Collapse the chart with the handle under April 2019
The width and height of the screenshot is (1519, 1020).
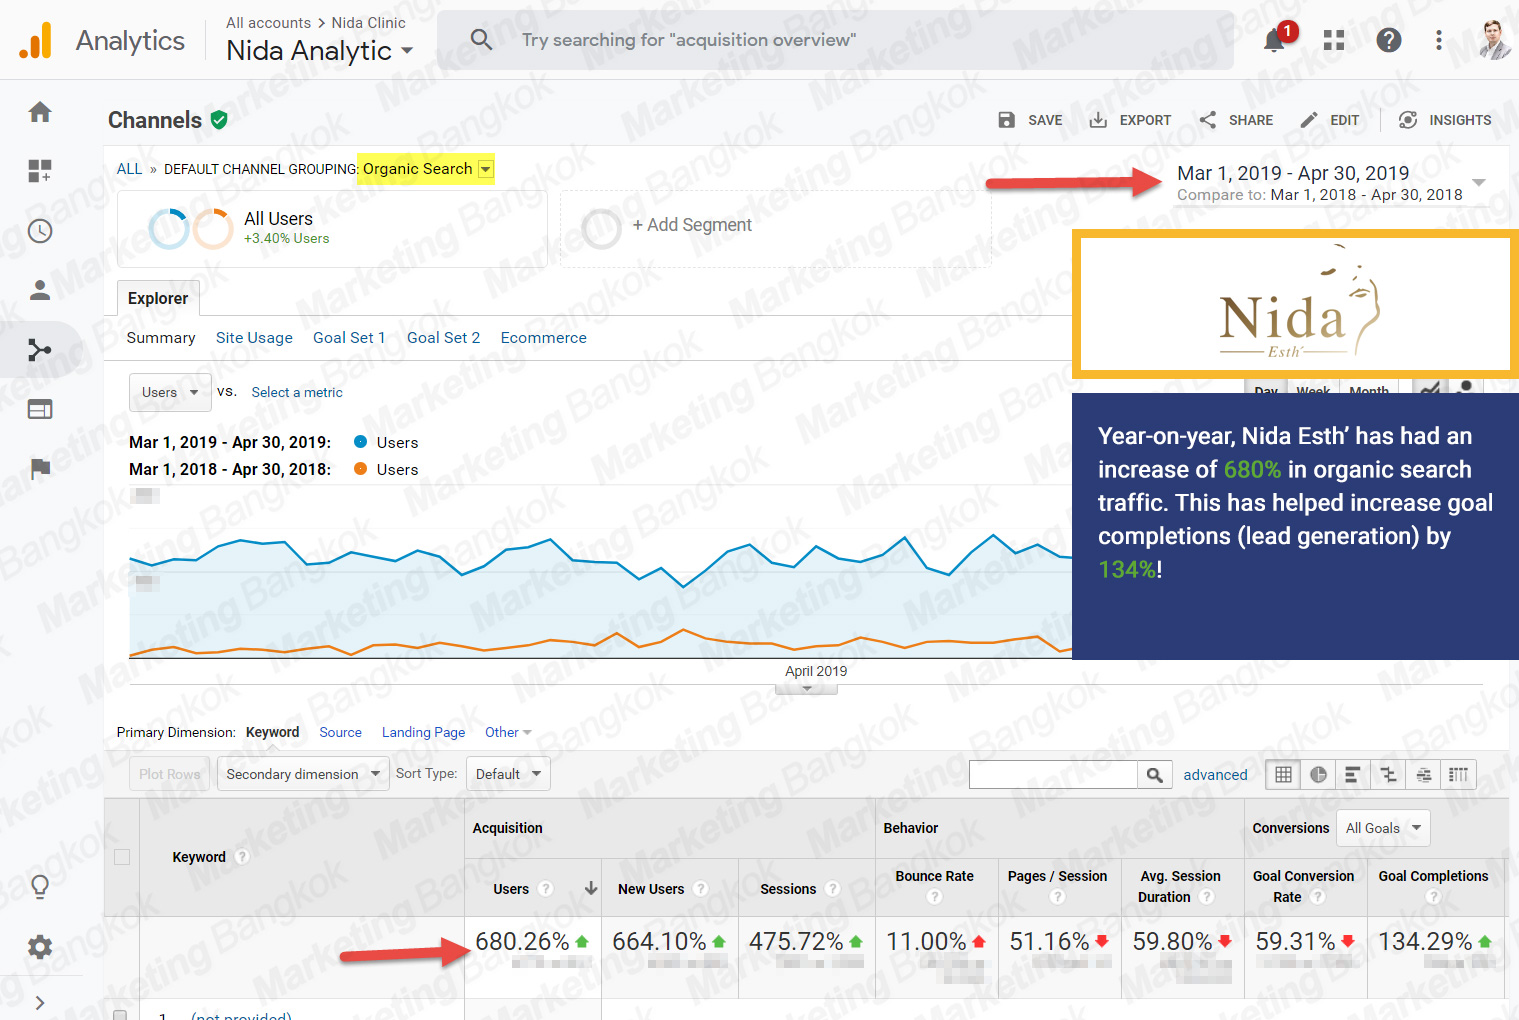coord(807,688)
